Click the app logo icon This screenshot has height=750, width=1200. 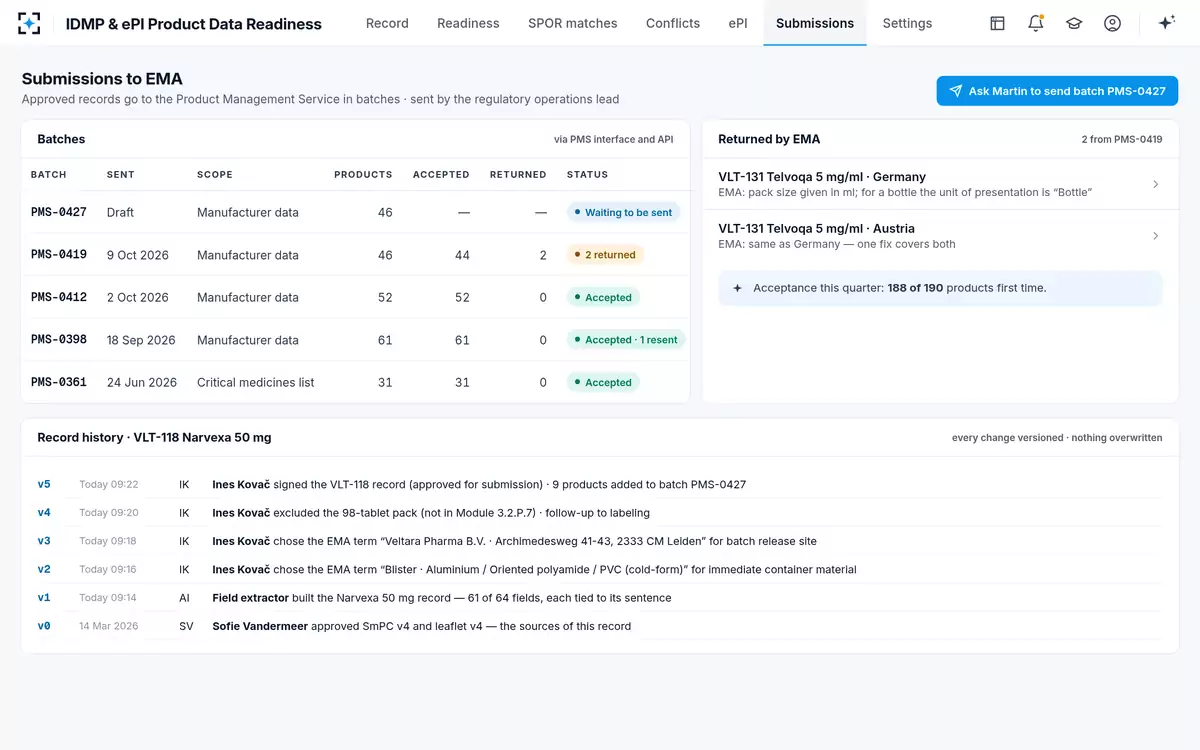[30, 23]
